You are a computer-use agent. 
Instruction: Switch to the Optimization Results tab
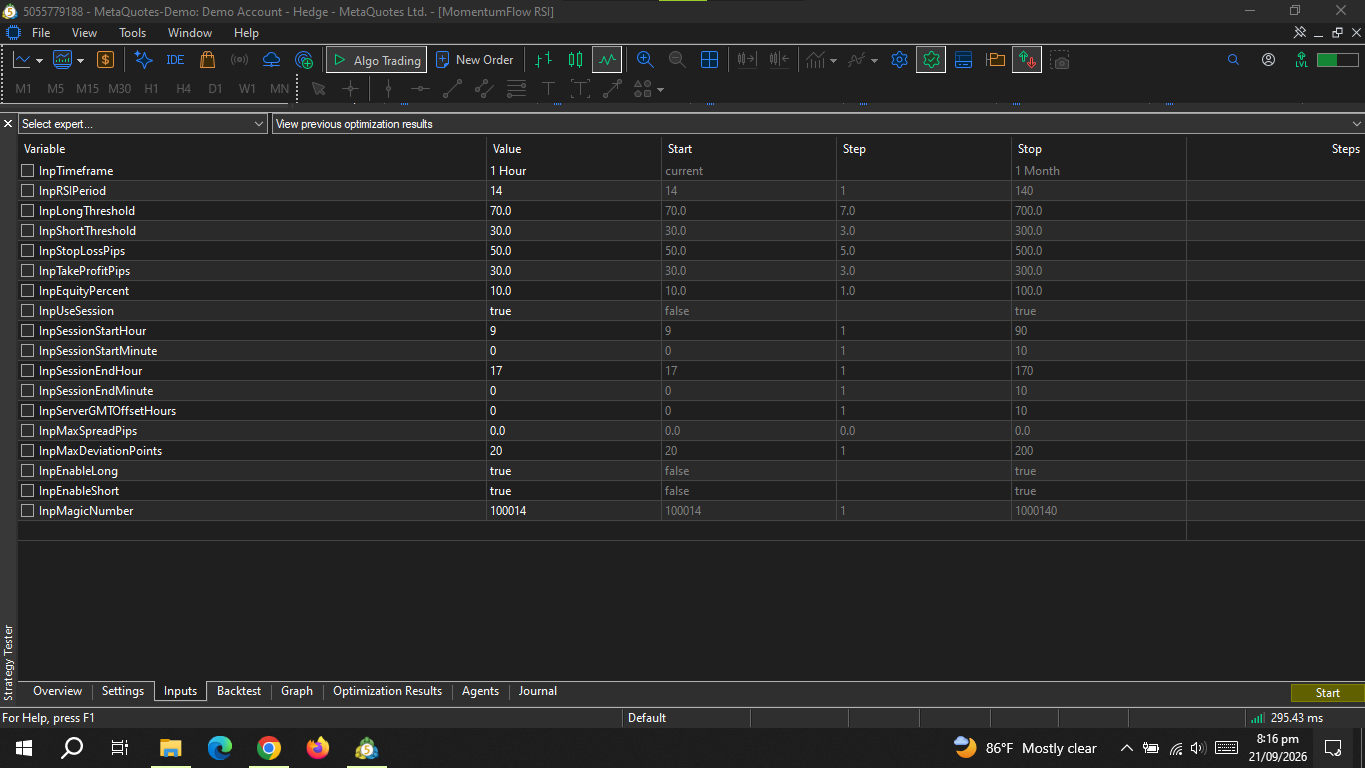click(387, 691)
